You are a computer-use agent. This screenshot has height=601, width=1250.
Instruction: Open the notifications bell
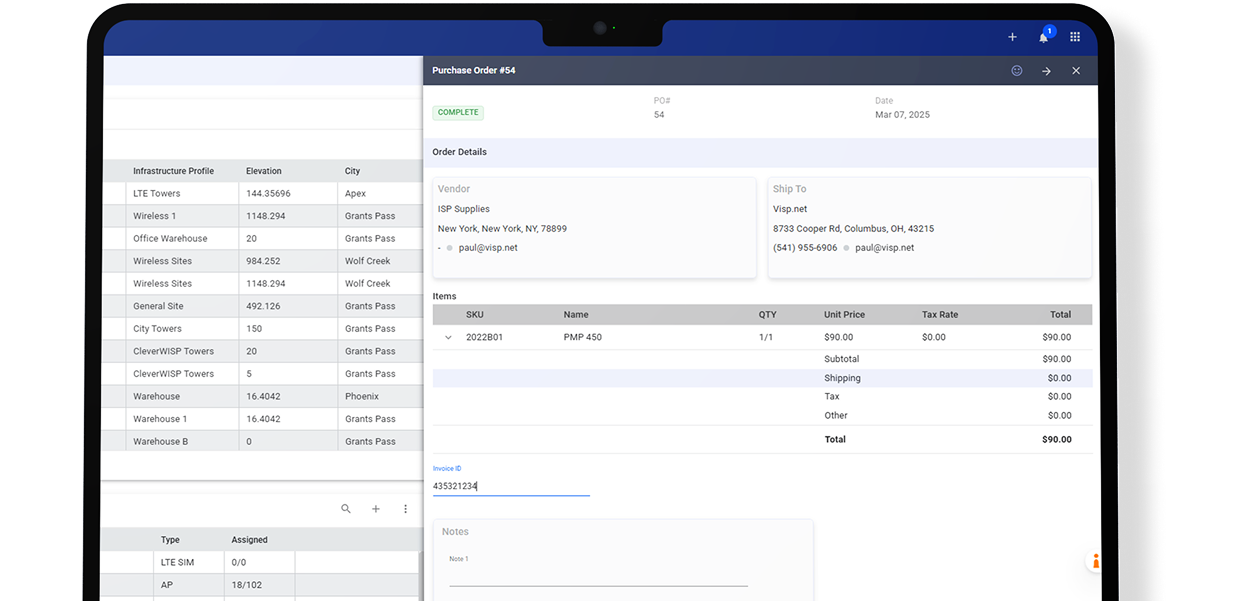click(x=1043, y=37)
